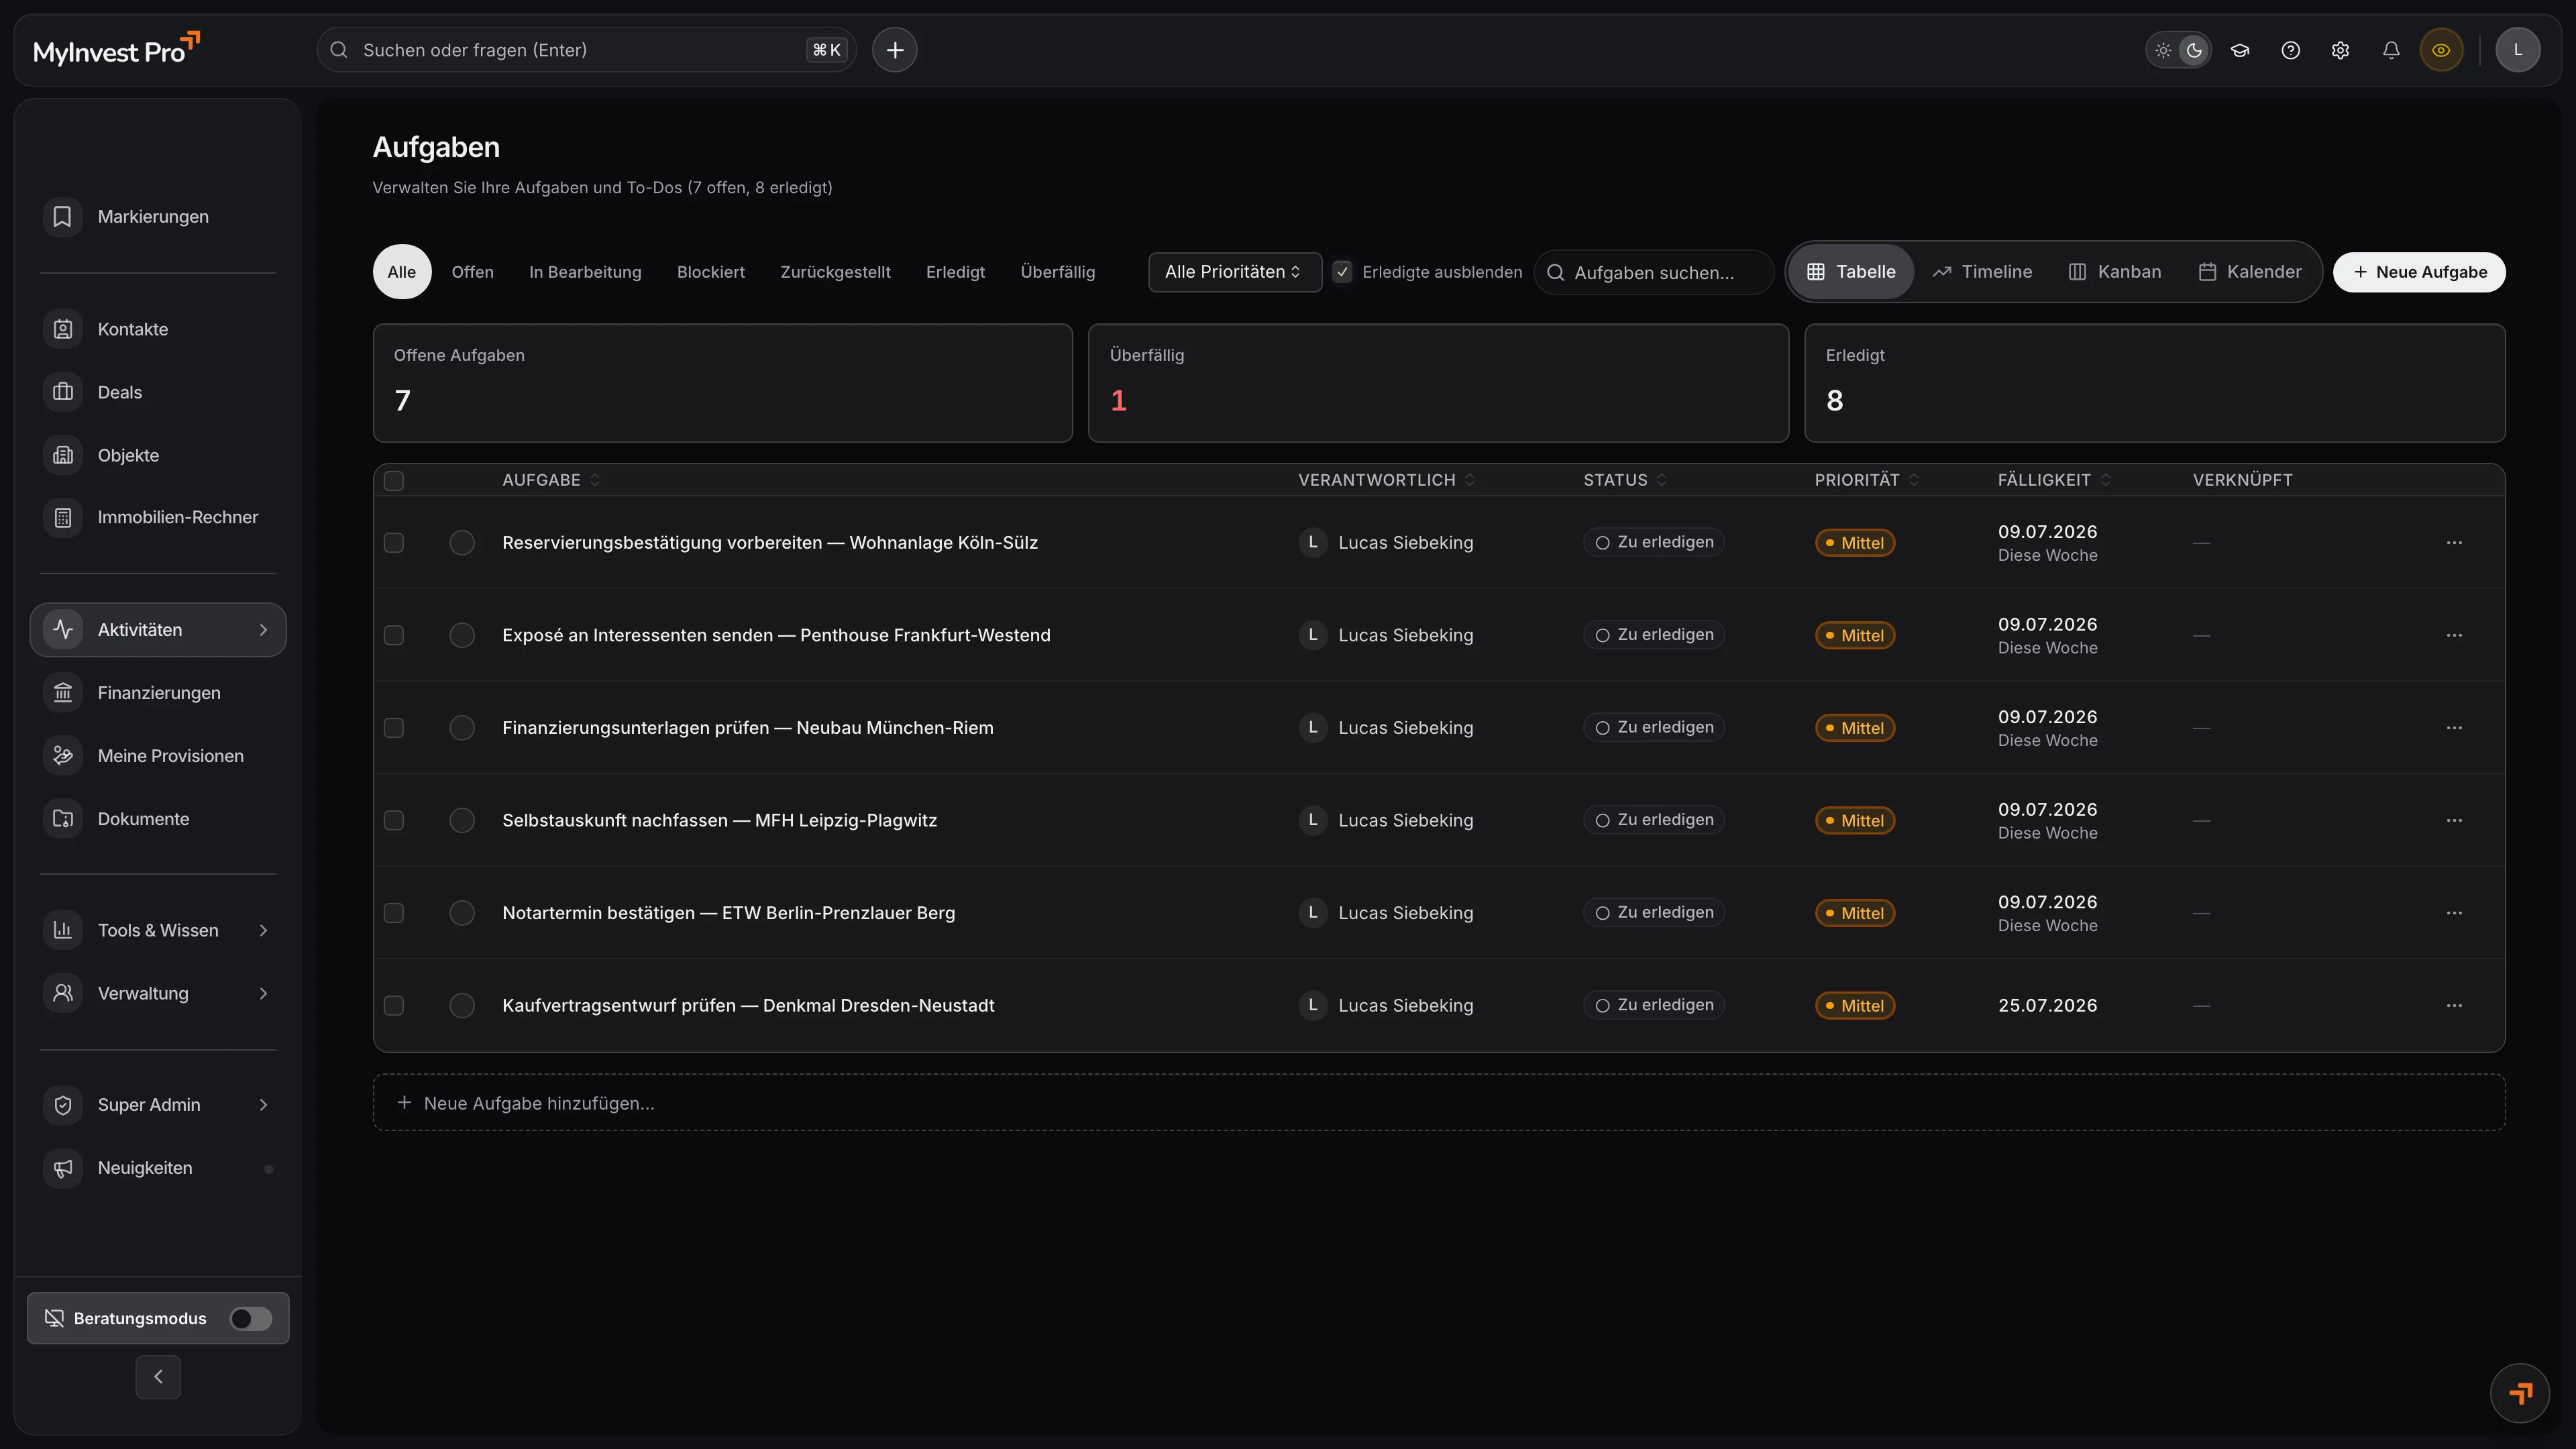The width and height of the screenshot is (2576, 1449).
Task: Open Immobilien-Rechner calculator icon
Action: (x=62, y=518)
